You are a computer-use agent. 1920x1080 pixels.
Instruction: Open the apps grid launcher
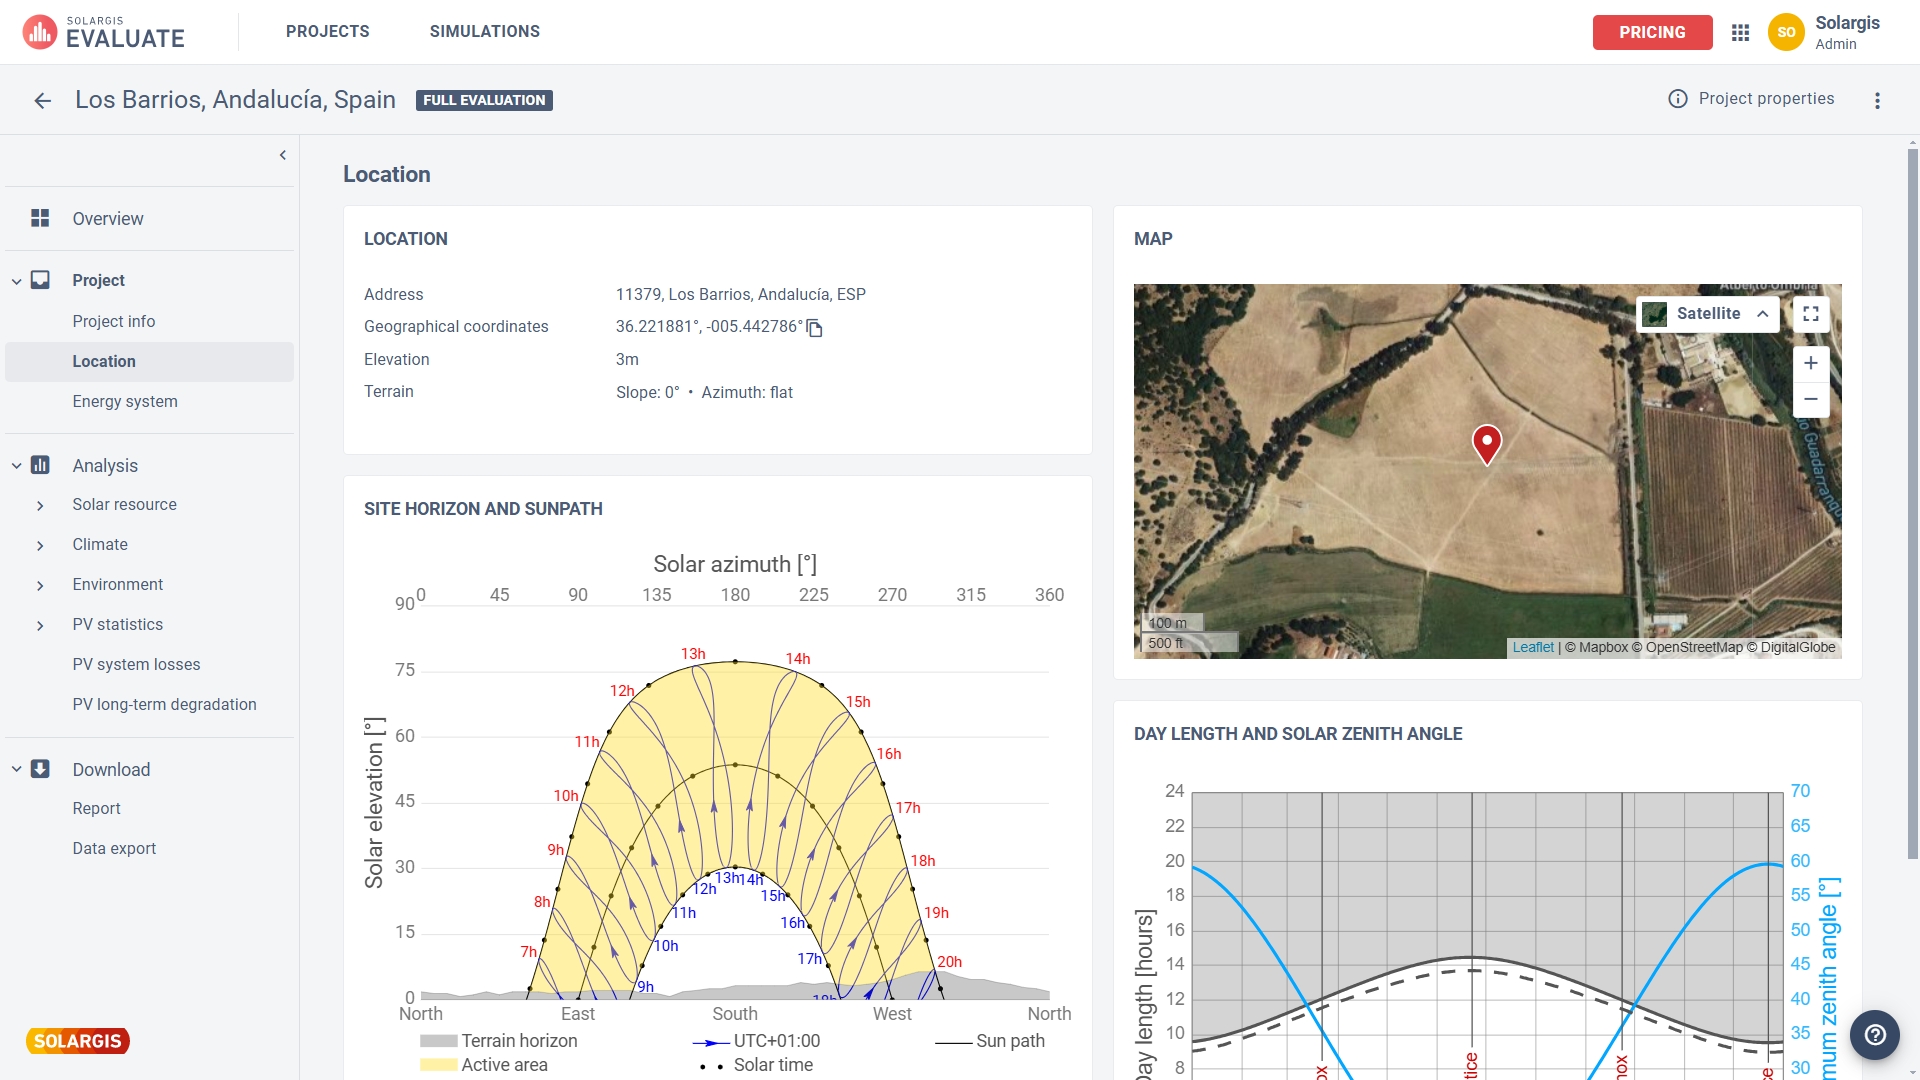tap(1740, 32)
